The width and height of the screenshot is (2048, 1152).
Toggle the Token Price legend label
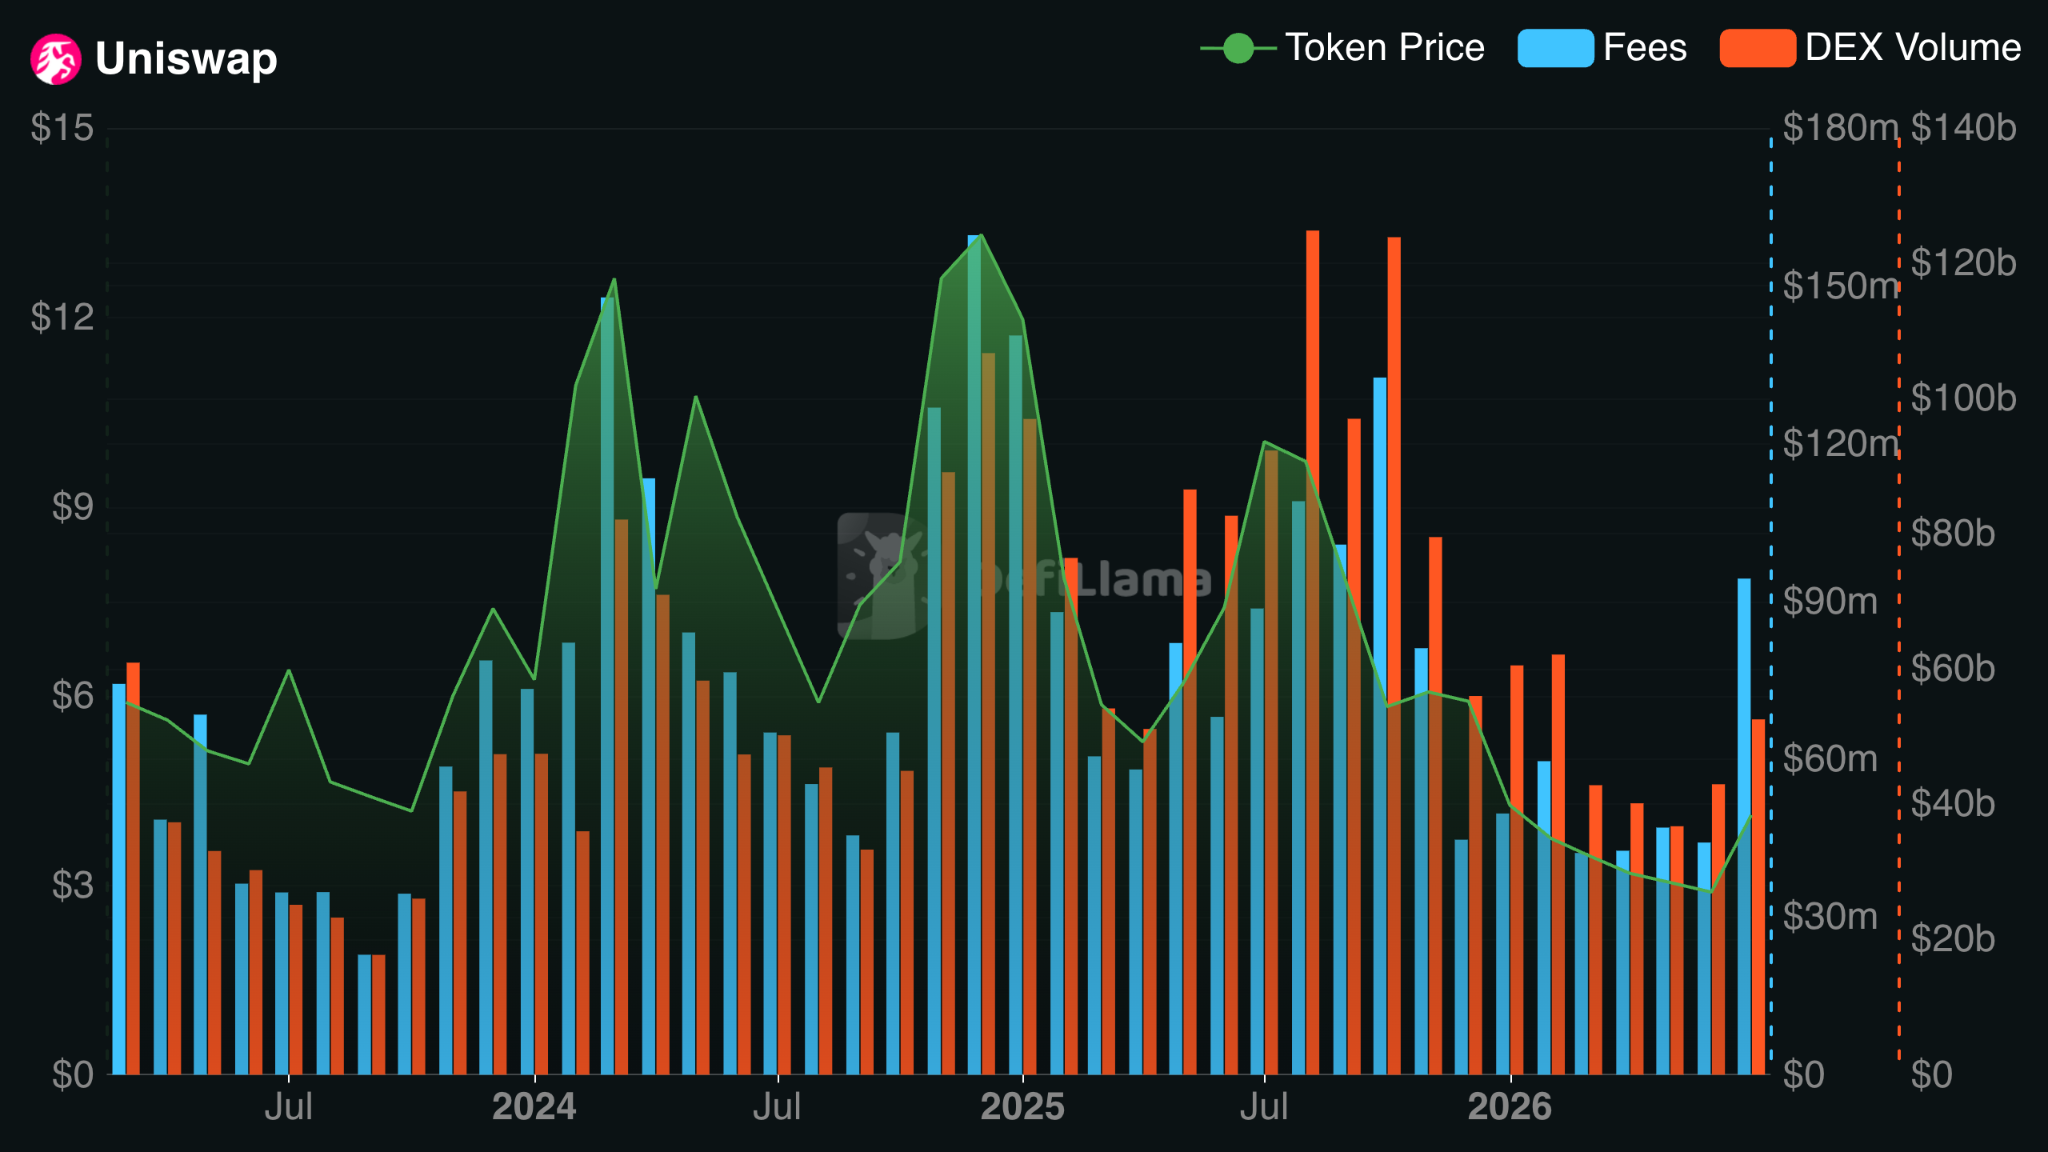click(x=1385, y=48)
